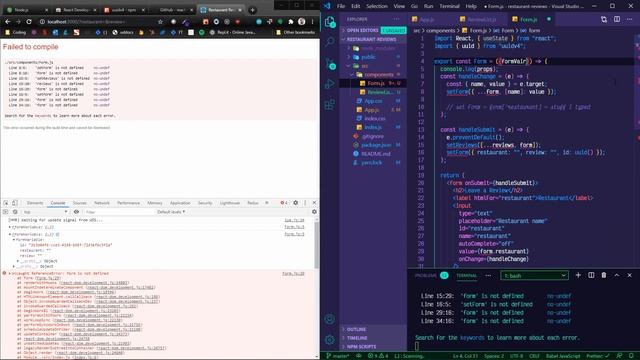Open the Manage gear in VS Code activity bar

(330, 339)
